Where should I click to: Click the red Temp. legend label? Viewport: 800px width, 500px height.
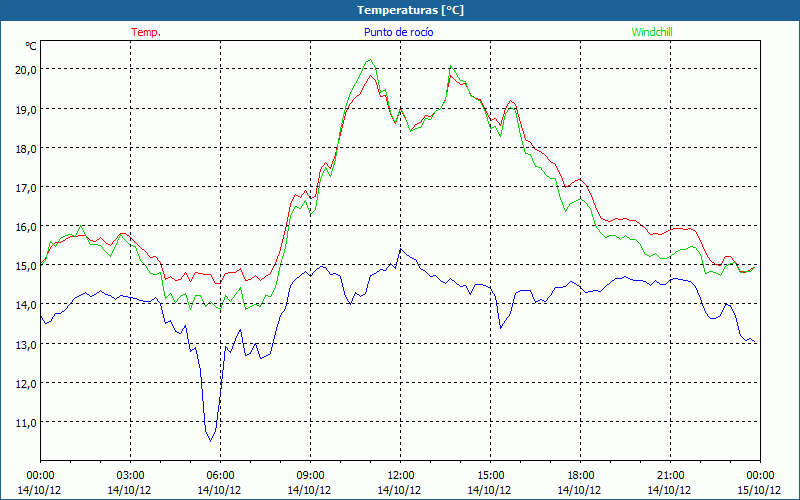pos(146,32)
